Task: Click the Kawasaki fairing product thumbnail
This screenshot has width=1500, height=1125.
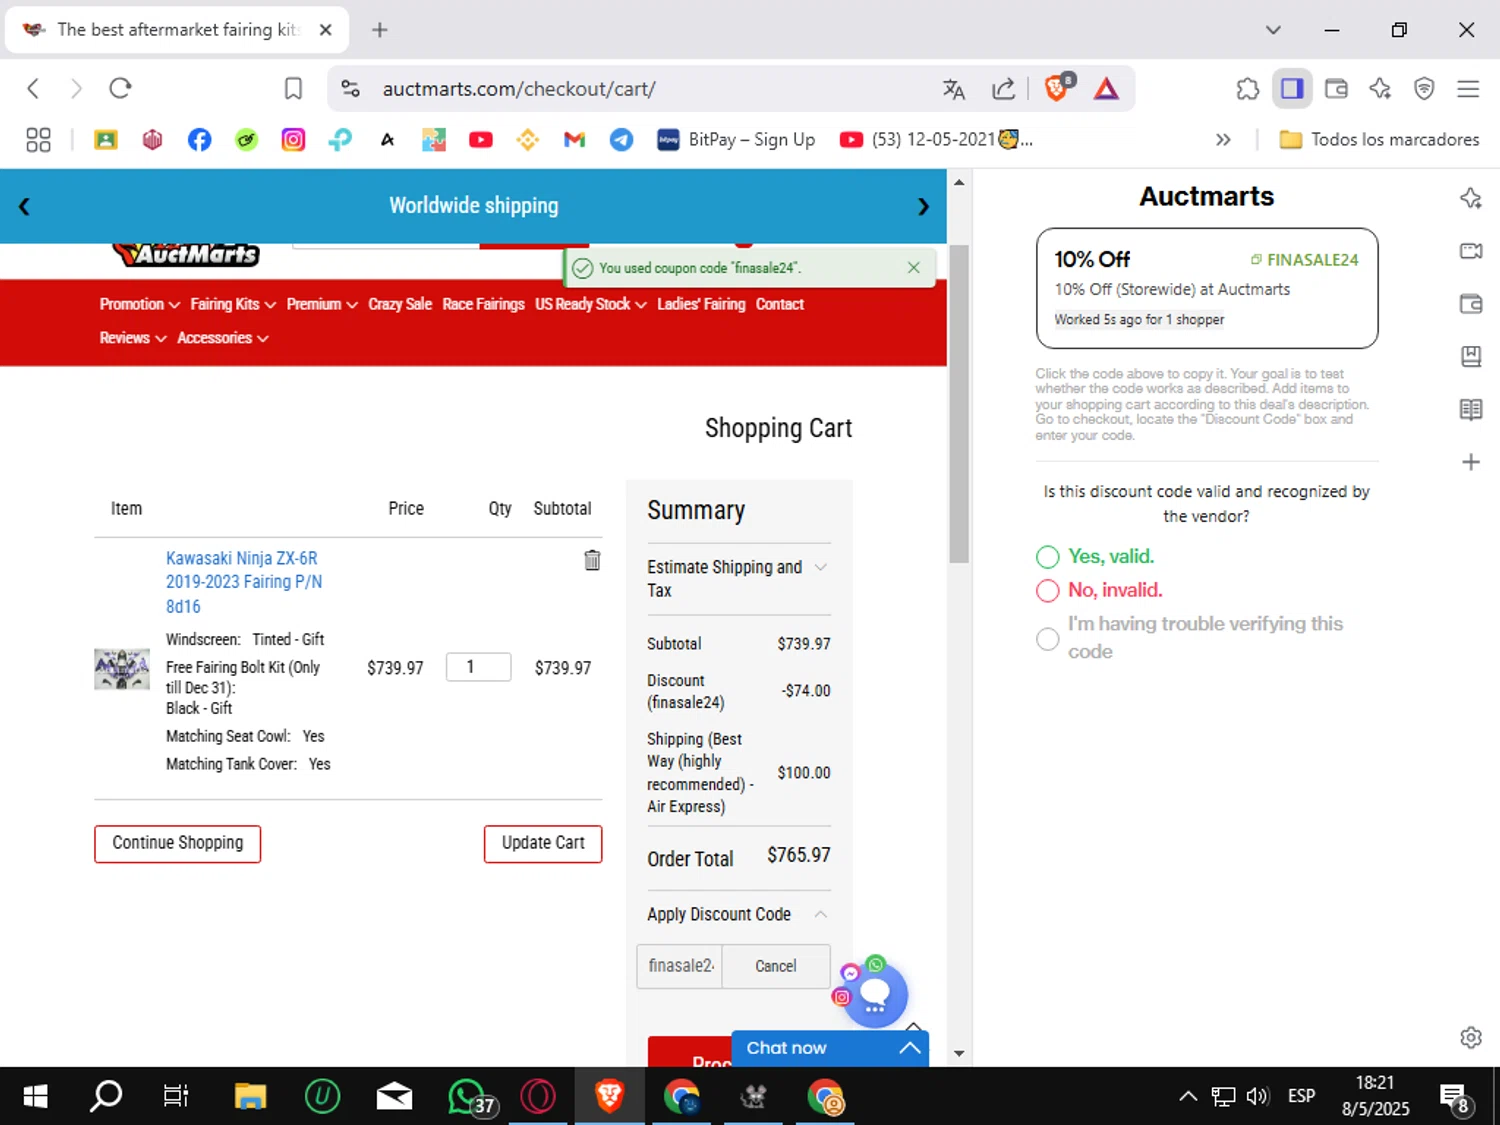Action: coord(122,669)
